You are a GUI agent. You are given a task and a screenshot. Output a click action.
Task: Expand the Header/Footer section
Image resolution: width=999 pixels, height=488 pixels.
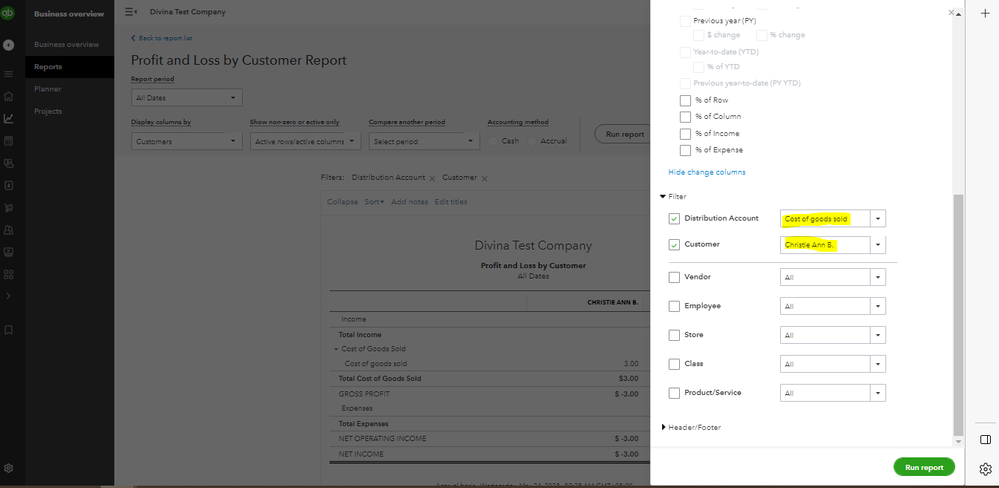tap(691, 427)
